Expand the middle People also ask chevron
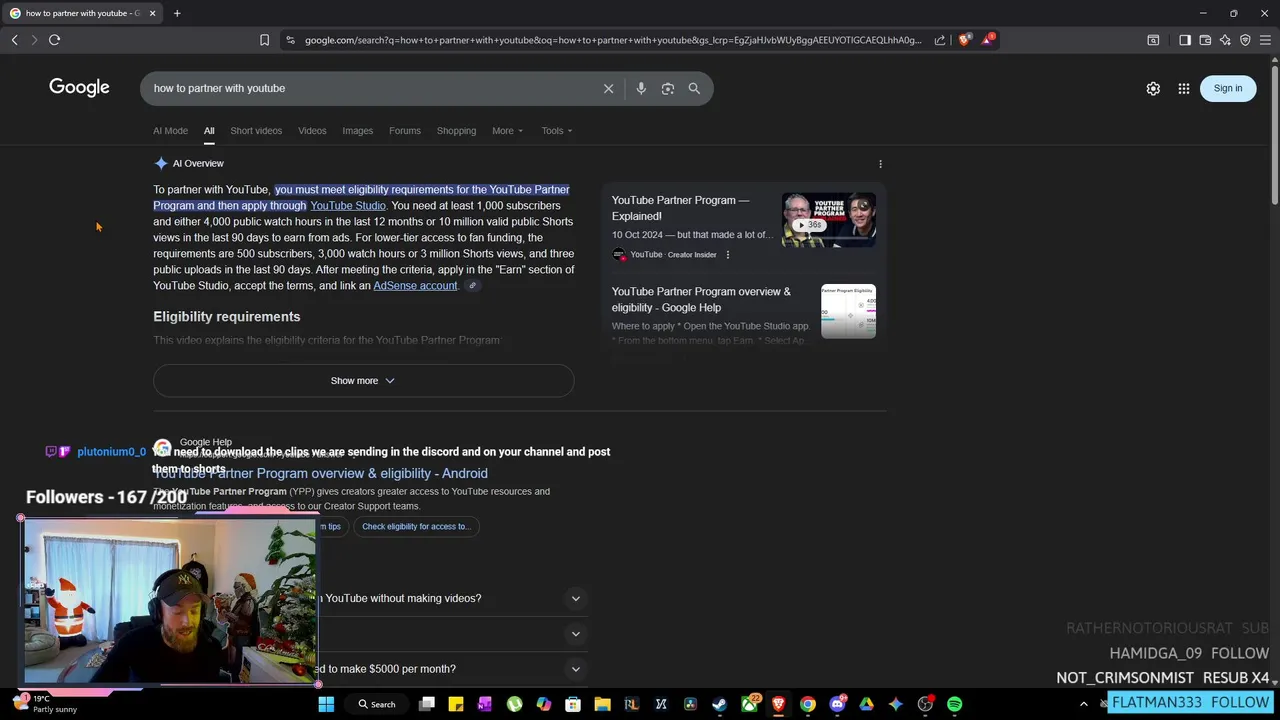The image size is (1280, 720). point(575,633)
